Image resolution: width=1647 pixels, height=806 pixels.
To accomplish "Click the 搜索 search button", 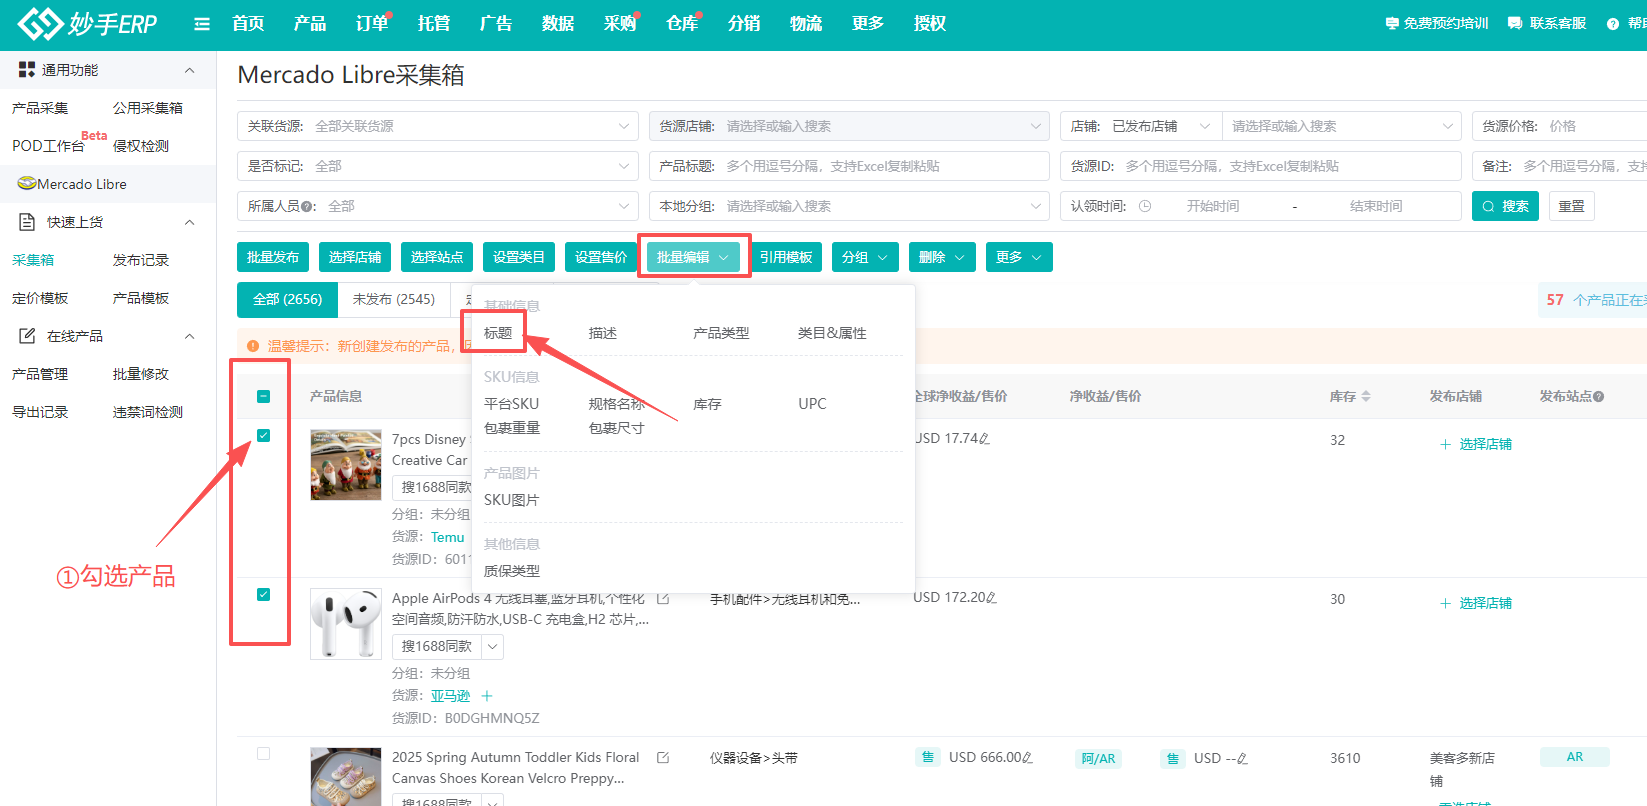I will [1504, 206].
